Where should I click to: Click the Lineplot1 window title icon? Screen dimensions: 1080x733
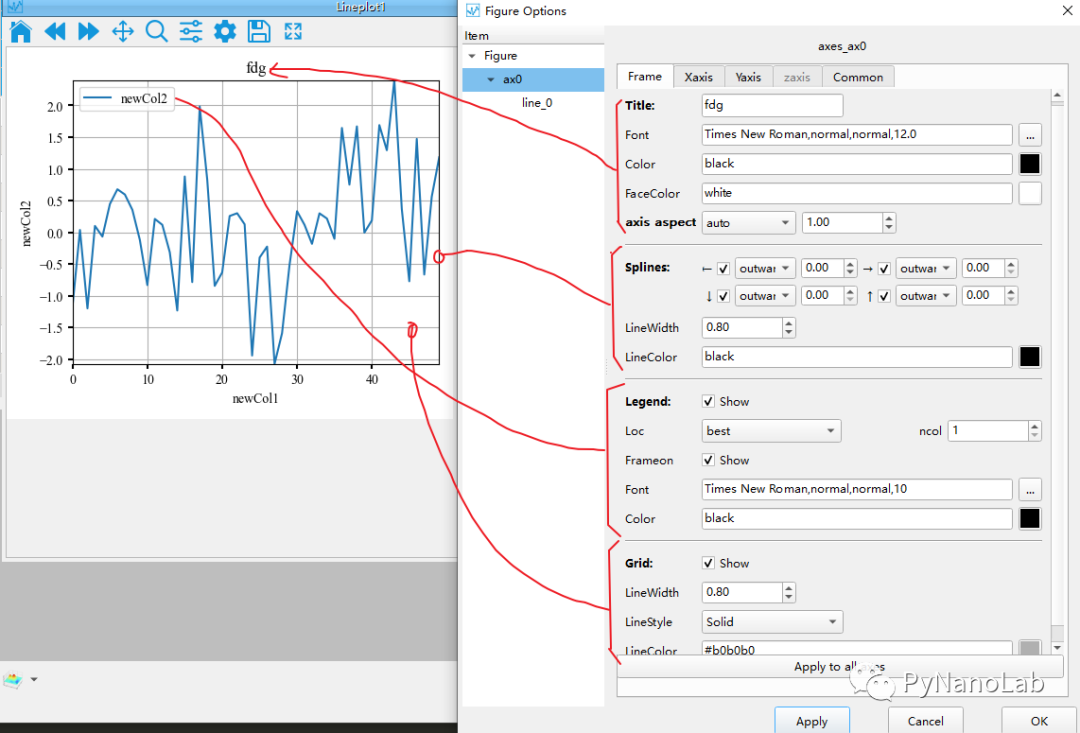[14, 8]
